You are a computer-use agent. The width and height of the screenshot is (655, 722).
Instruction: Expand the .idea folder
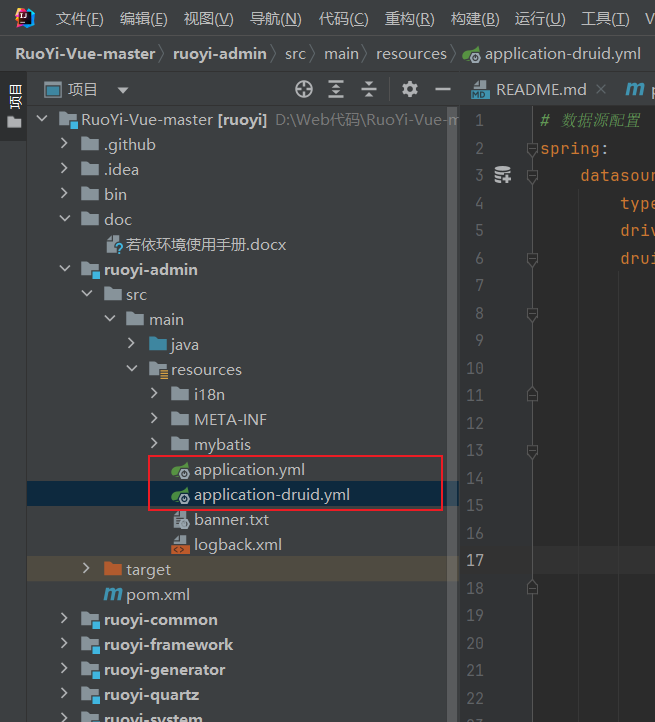coord(64,169)
